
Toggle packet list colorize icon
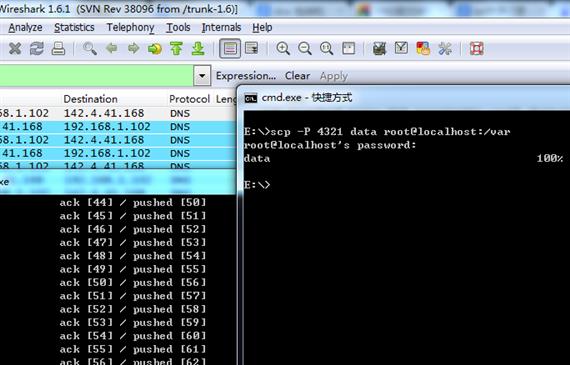(x=230, y=49)
